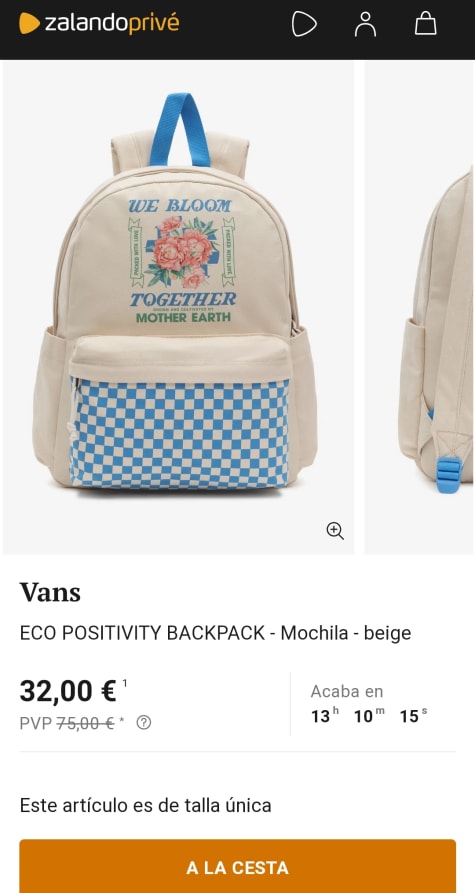
Task: Click the zalandoprivé wordmark text
Action: coord(112,23)
